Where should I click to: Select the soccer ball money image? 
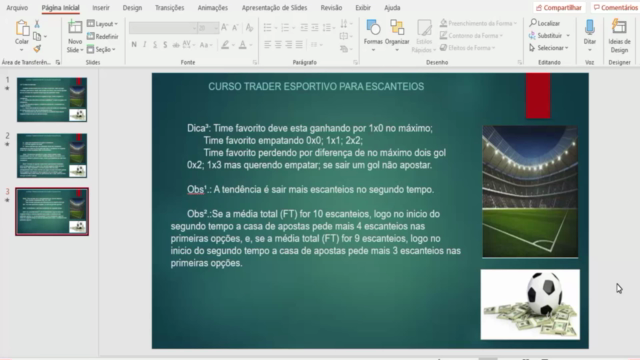pyautogui.click(x=530, y=304)
